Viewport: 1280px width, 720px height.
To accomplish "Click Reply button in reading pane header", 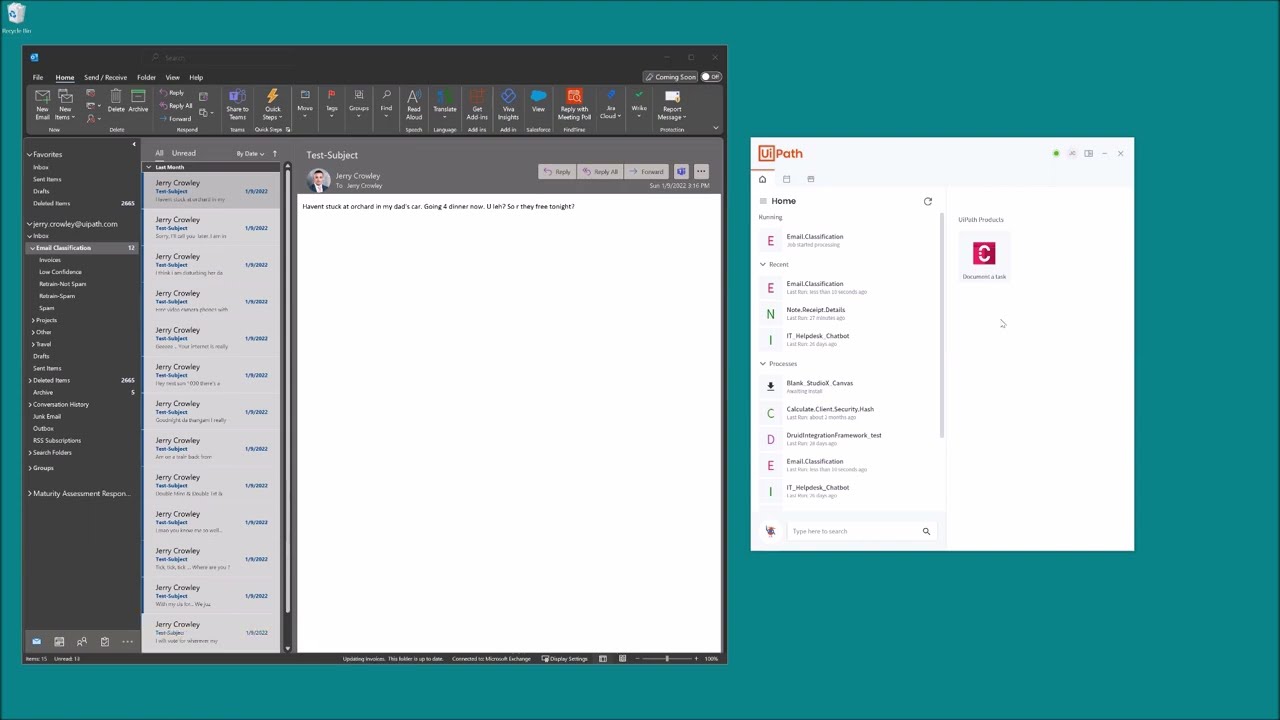I will point(557,172).
